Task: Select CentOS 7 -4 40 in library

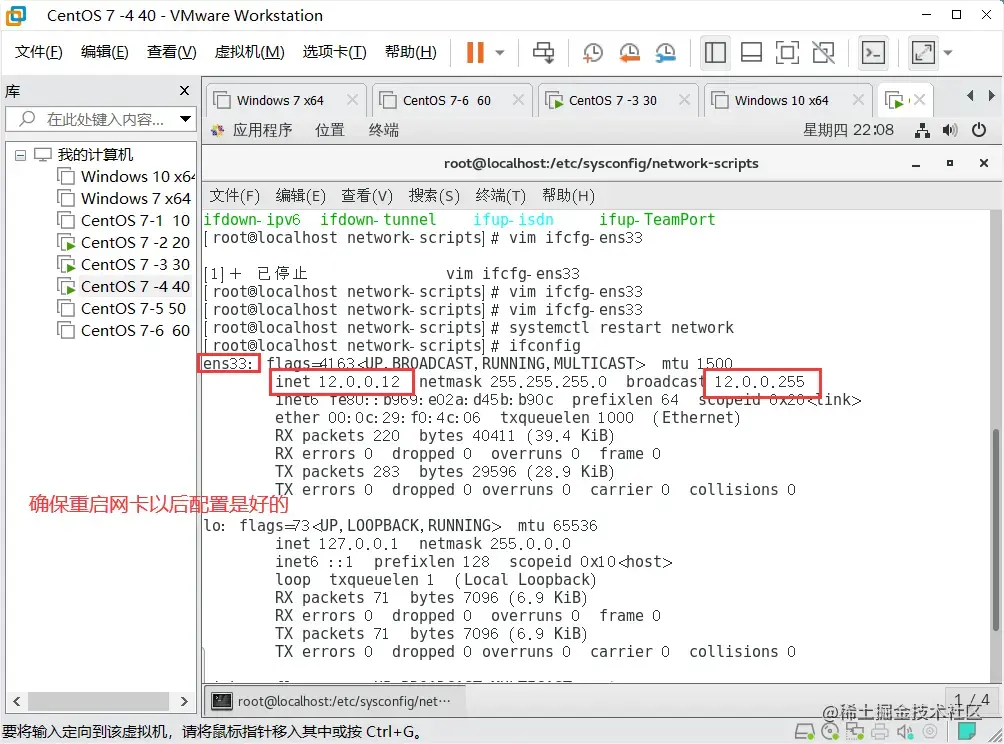Action: [x=124, y=286]
